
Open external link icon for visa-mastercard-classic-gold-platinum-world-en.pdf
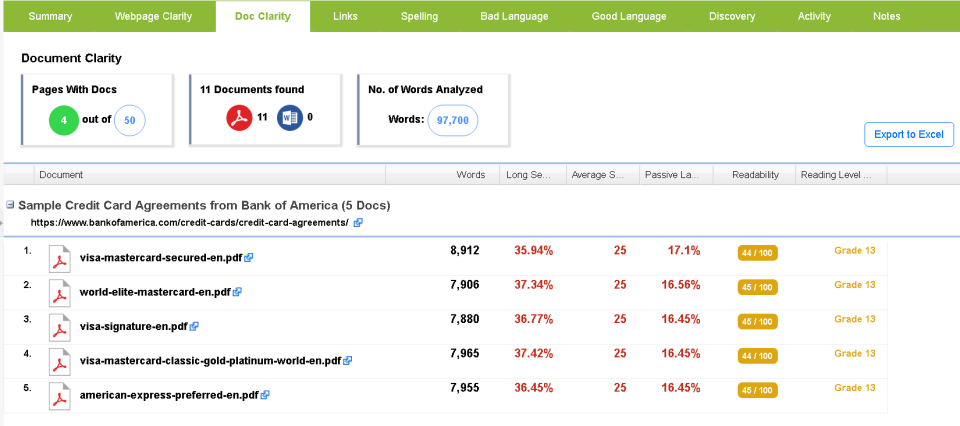[347, 361]
